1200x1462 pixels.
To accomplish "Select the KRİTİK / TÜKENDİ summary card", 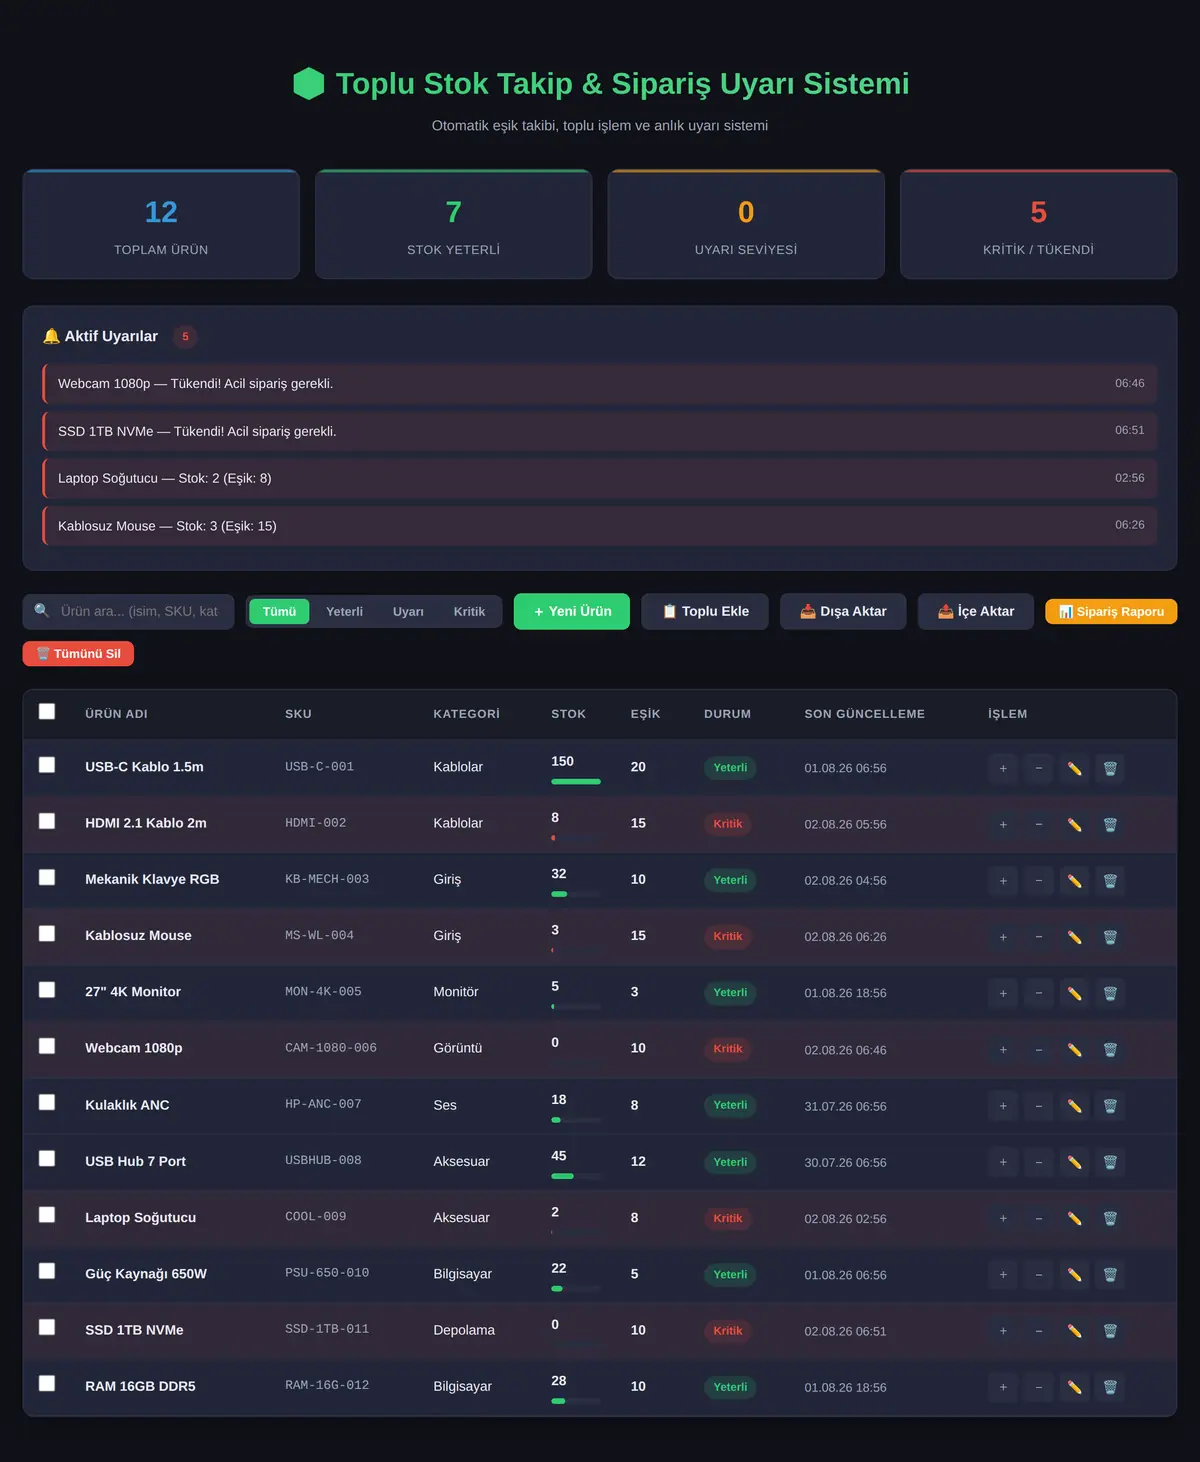I will pyautogui.click(x=1038, y=224).
